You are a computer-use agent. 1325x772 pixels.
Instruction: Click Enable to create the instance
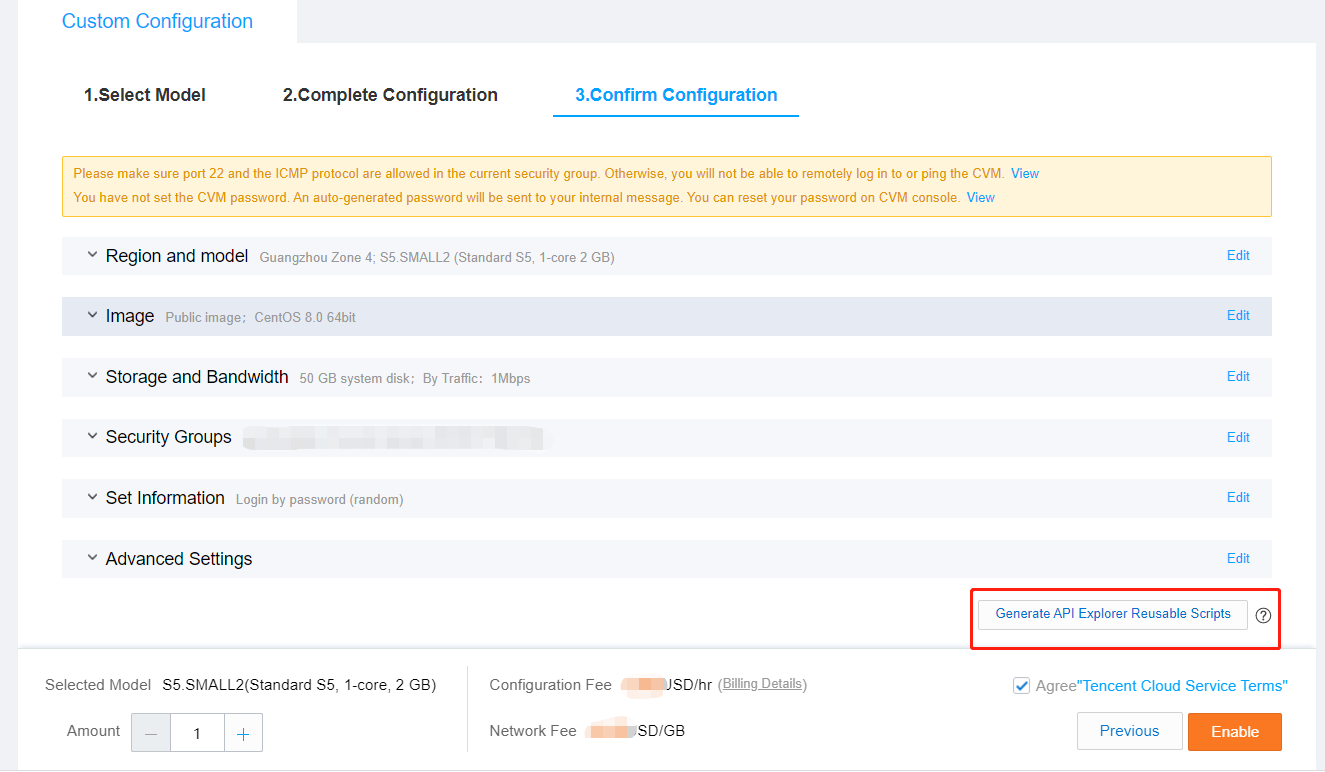(1234, 731)
